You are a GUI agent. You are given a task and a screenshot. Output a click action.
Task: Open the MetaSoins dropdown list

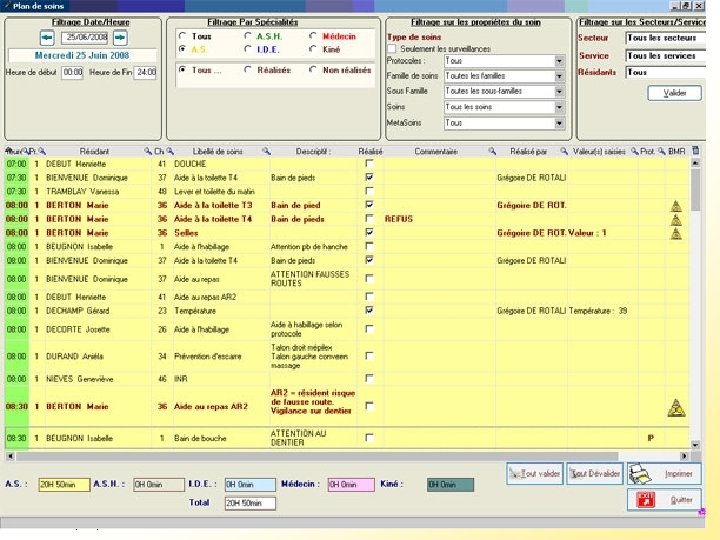click(559, 123)
